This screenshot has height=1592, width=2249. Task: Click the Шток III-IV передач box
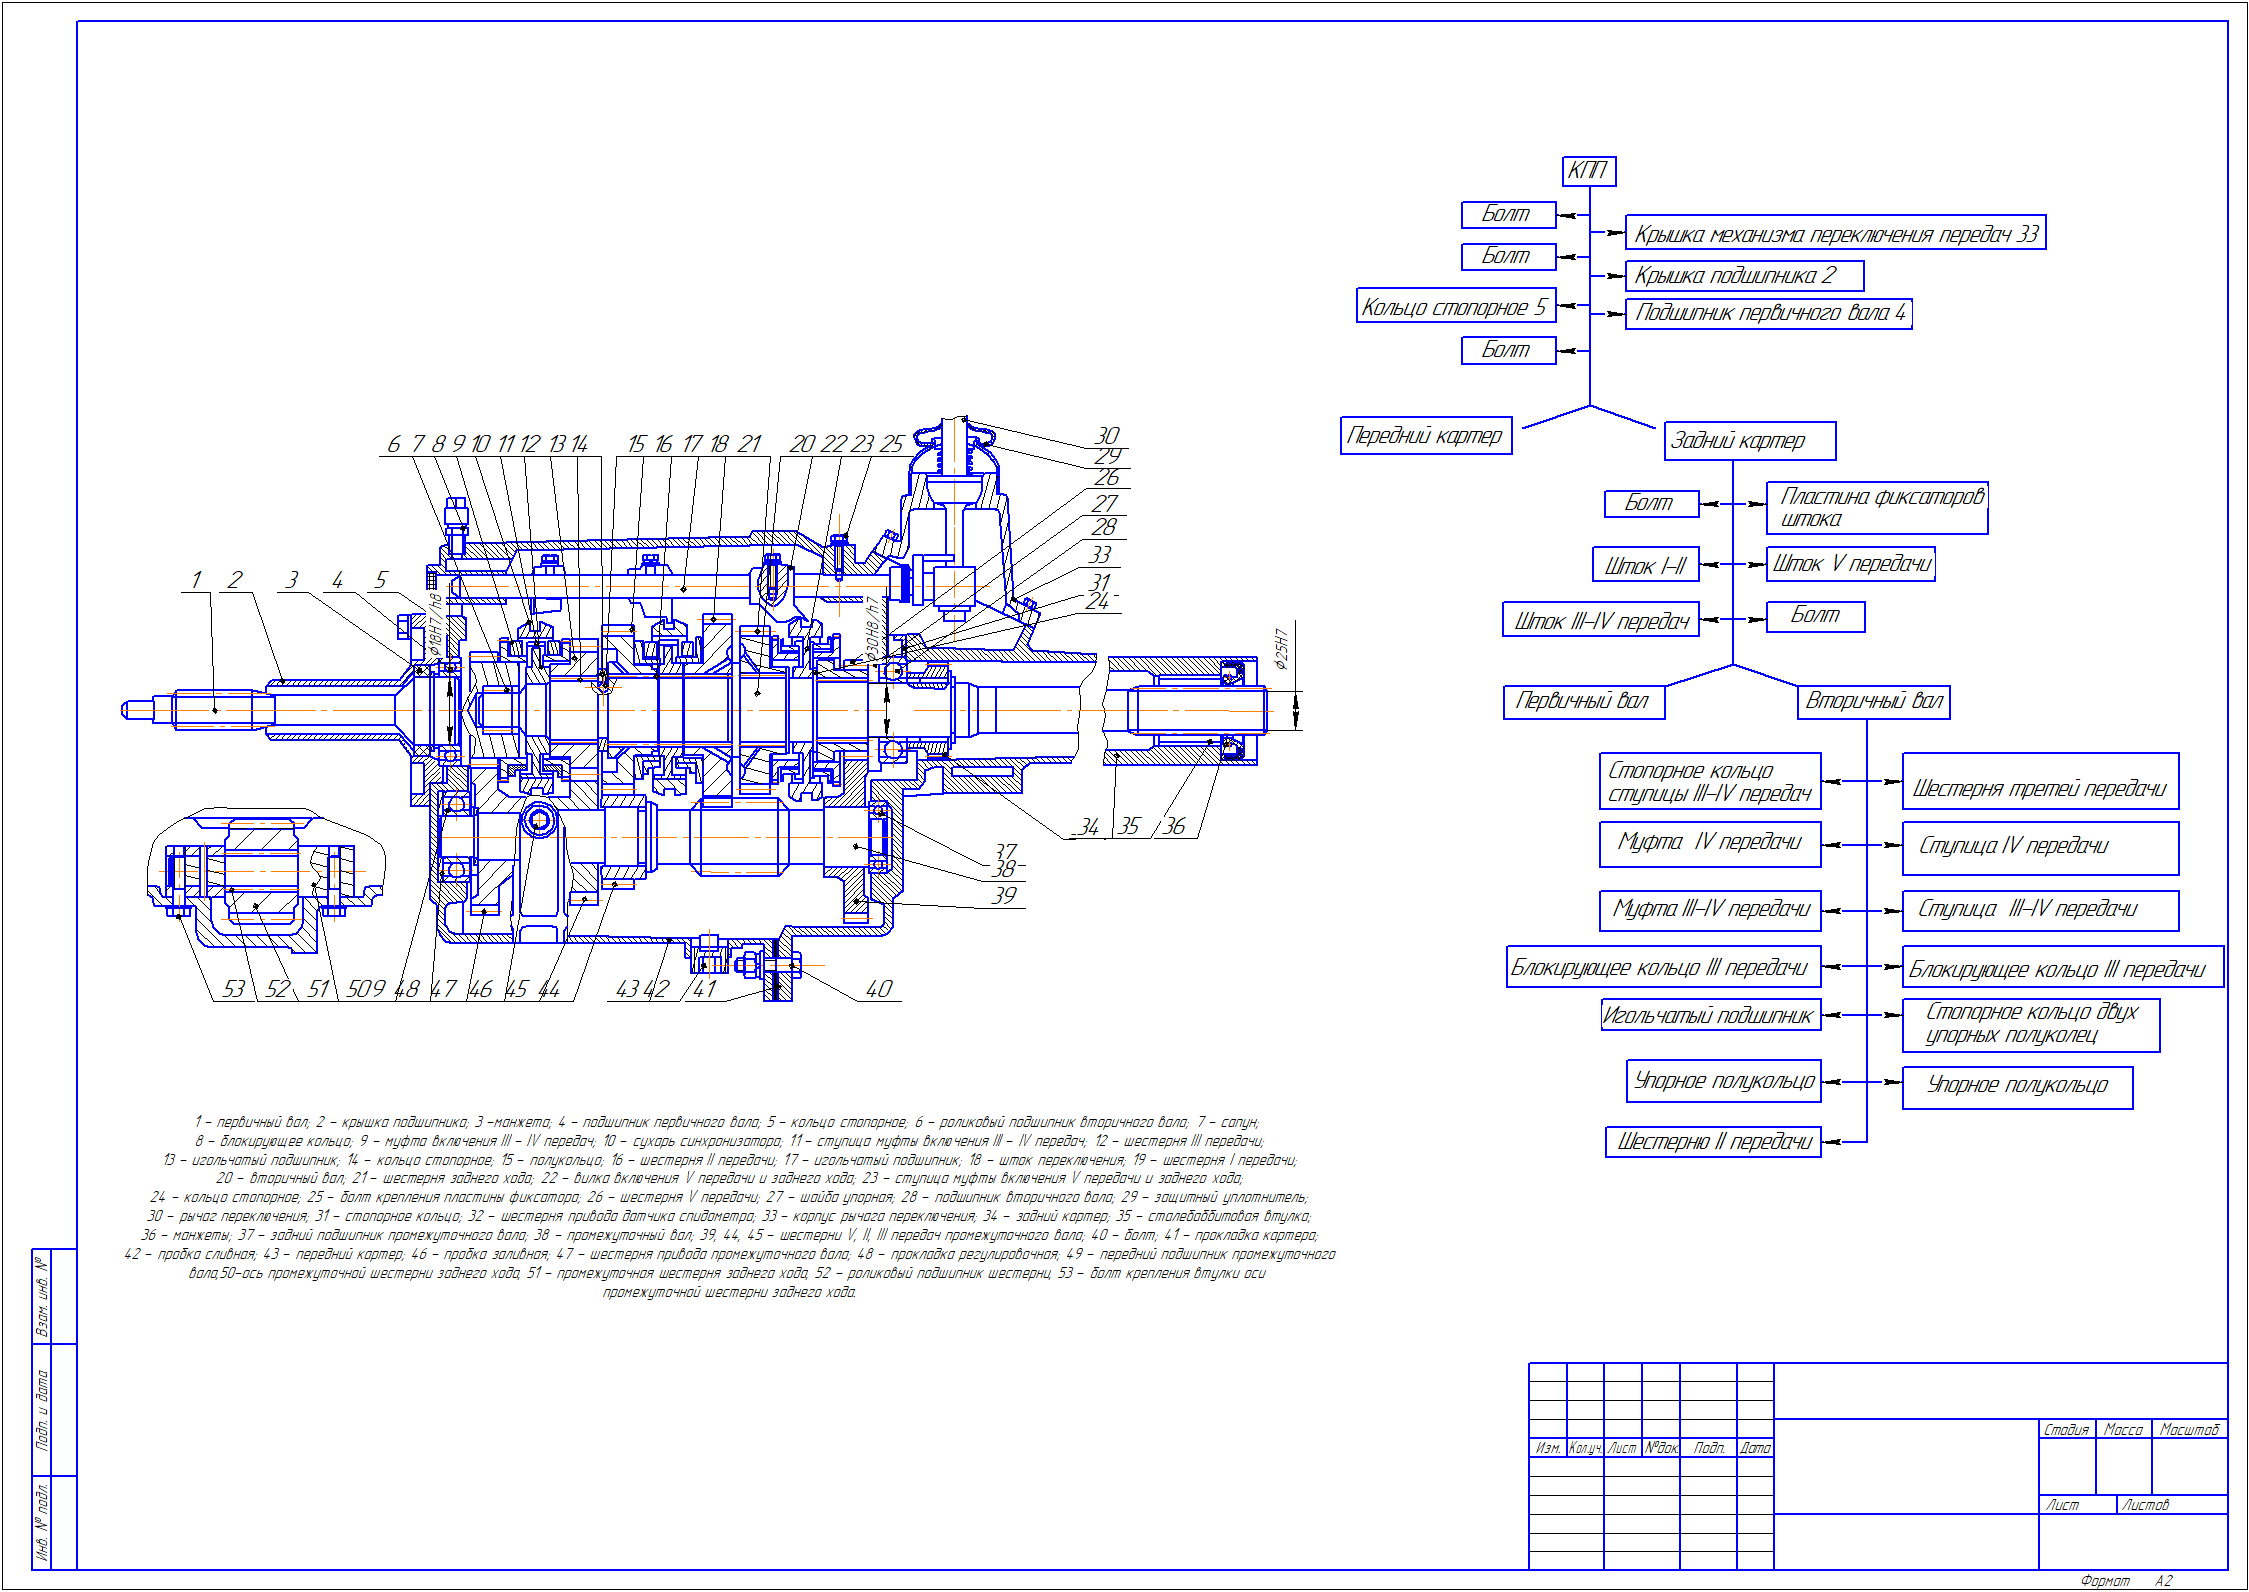pyautogui.click(x=1600, y=621)
